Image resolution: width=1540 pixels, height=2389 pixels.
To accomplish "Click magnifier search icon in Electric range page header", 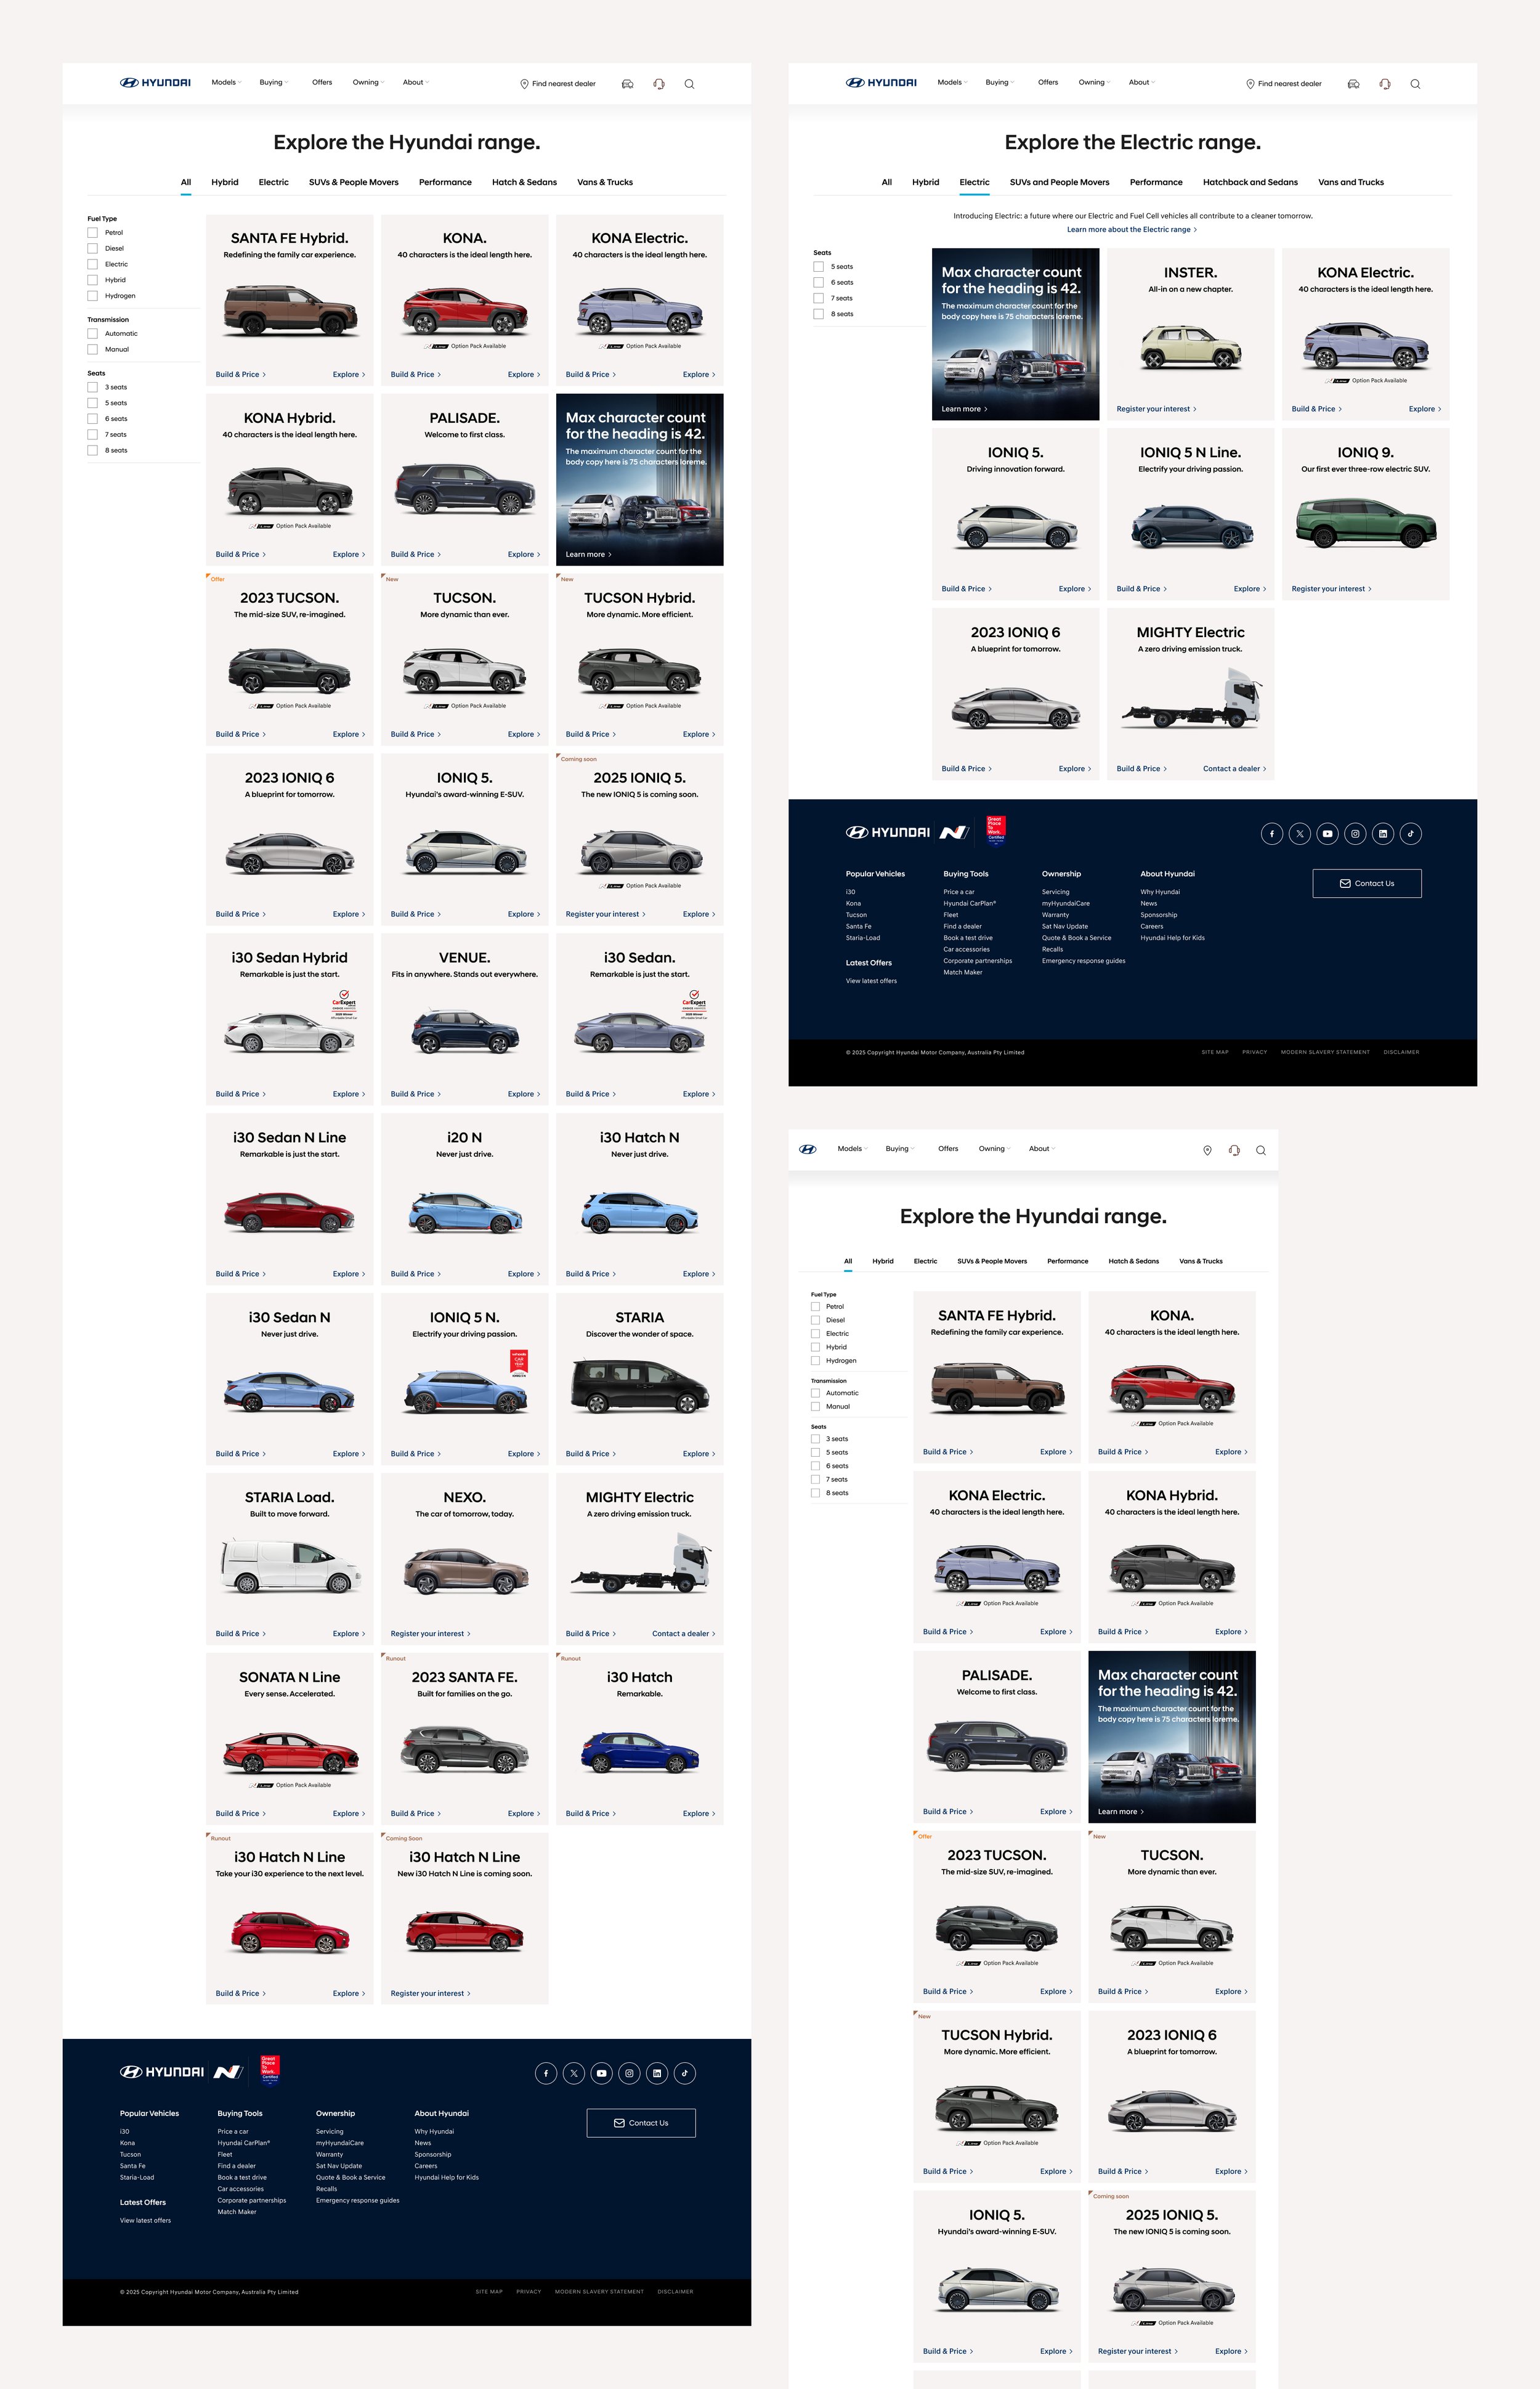I will (x=1415, y=84).
